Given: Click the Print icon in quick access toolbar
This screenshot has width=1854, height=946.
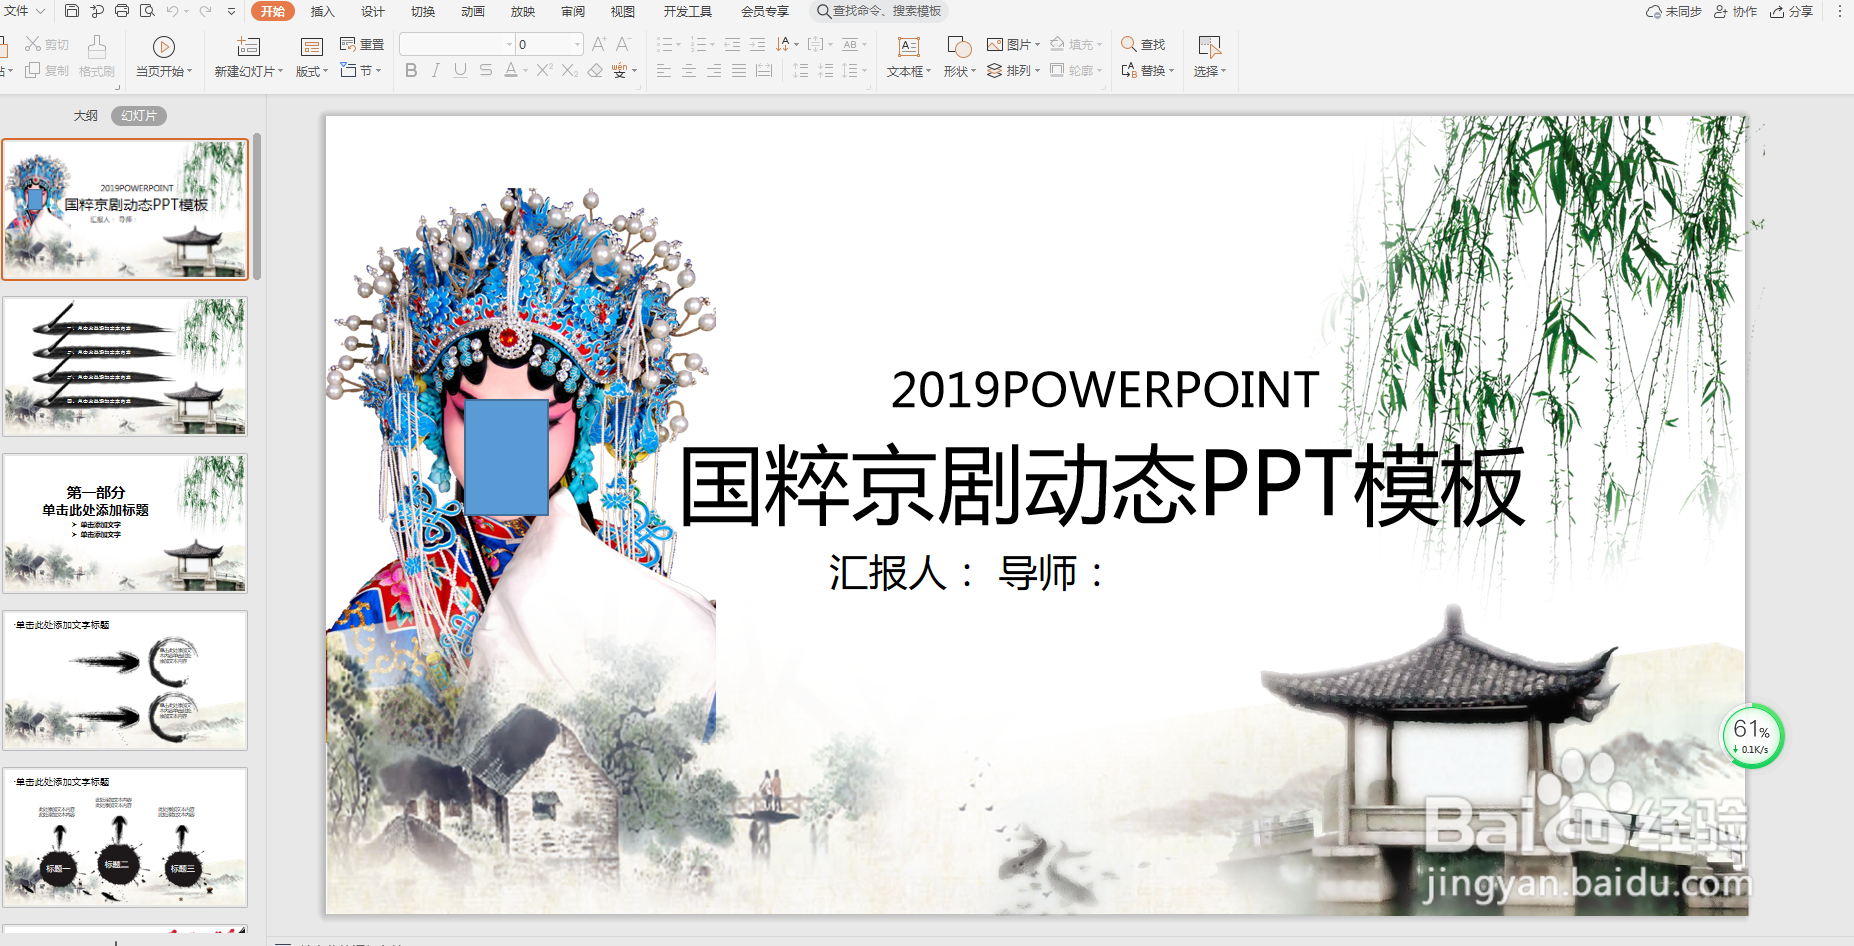Looking at the screenshot, I should pos(122,11).
